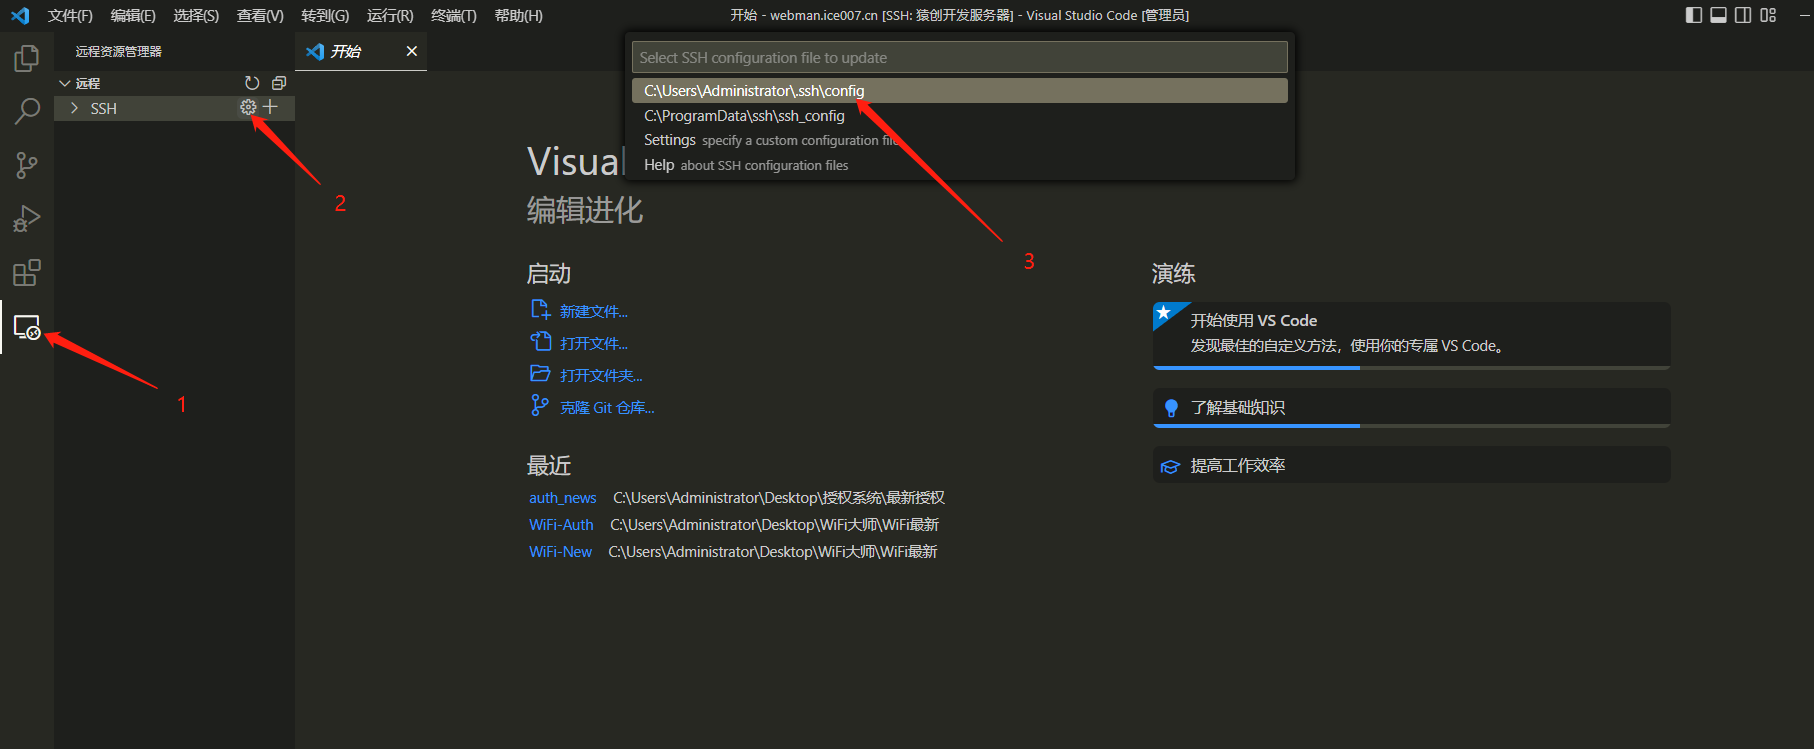Viewport: 1814px width, 749px height.
Task: Click graduation cap icon beside 提高工作效率
Action: pos(1170,466)
